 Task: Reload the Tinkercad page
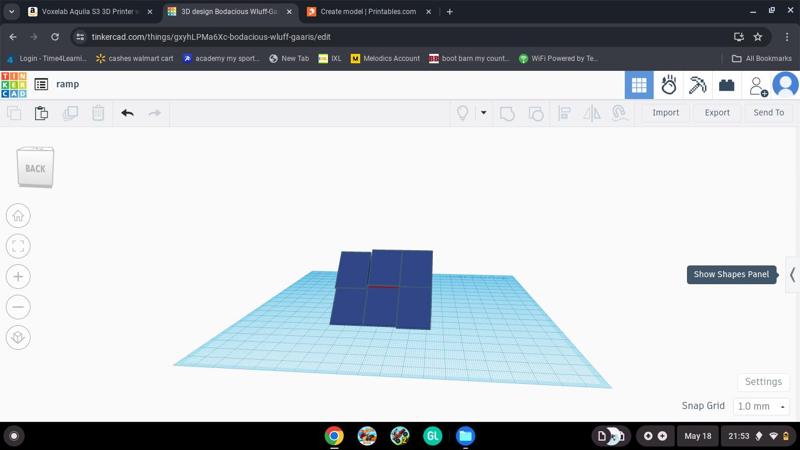coord(55,37)
